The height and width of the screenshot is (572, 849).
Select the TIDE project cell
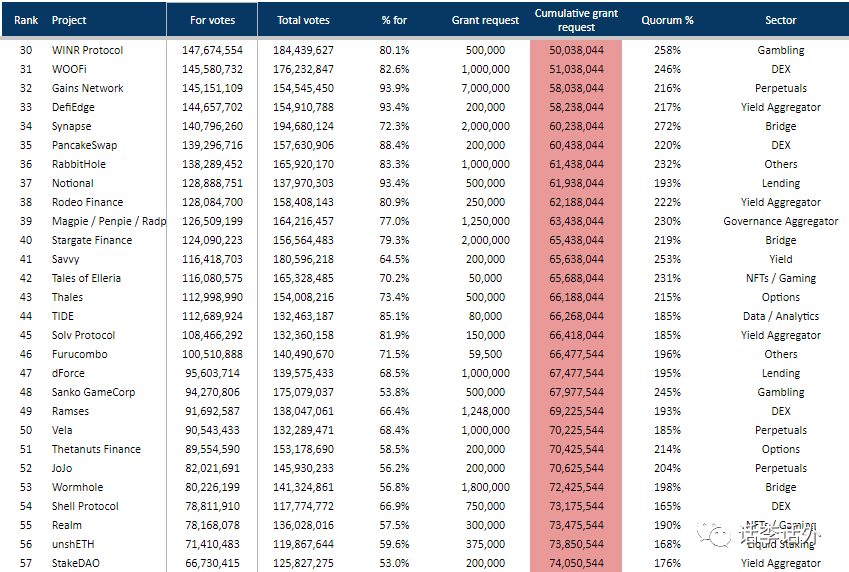pos(63,316)
